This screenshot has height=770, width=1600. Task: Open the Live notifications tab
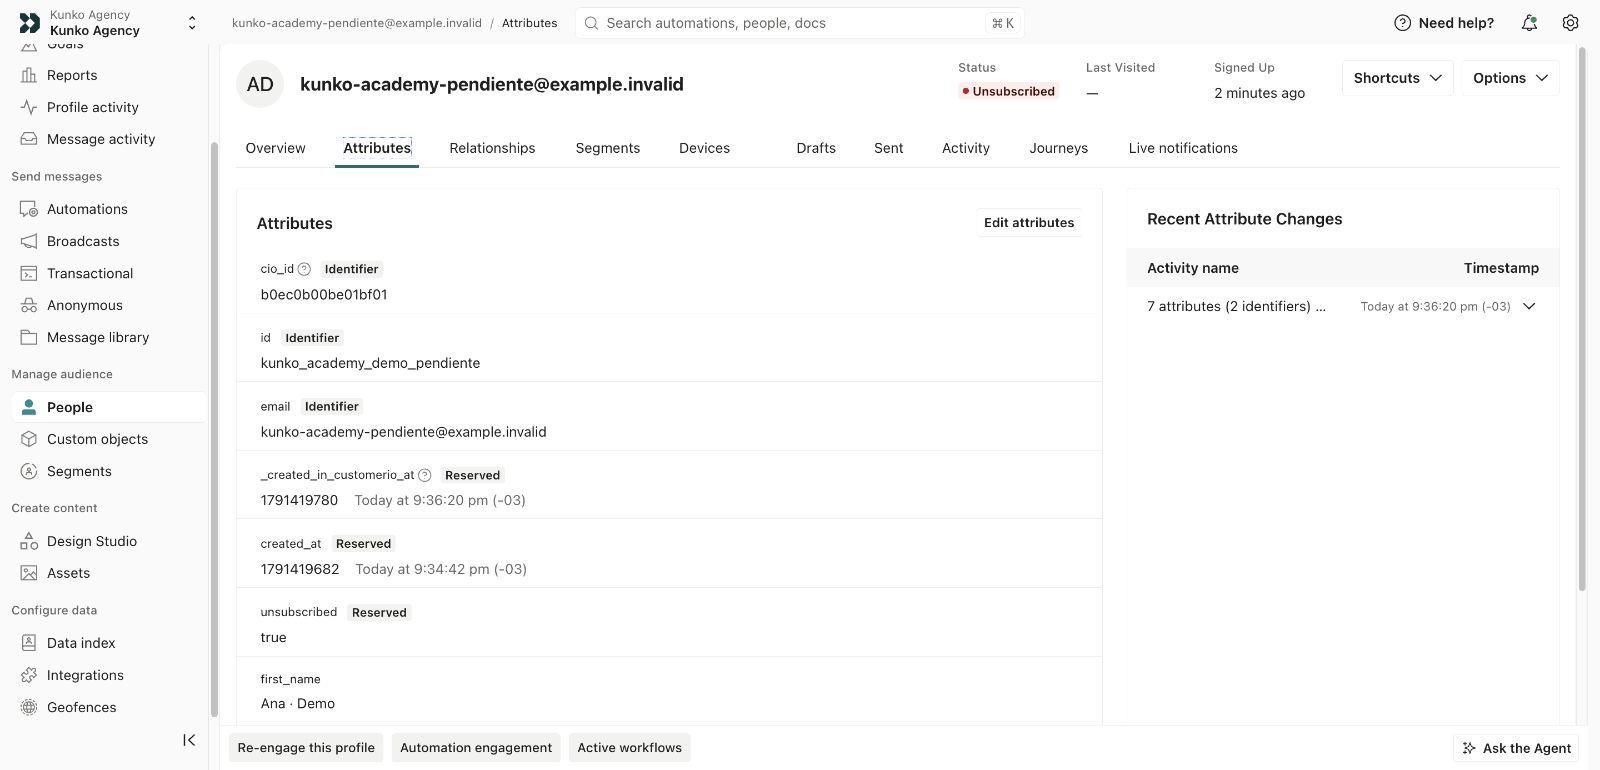point(1183,148)
